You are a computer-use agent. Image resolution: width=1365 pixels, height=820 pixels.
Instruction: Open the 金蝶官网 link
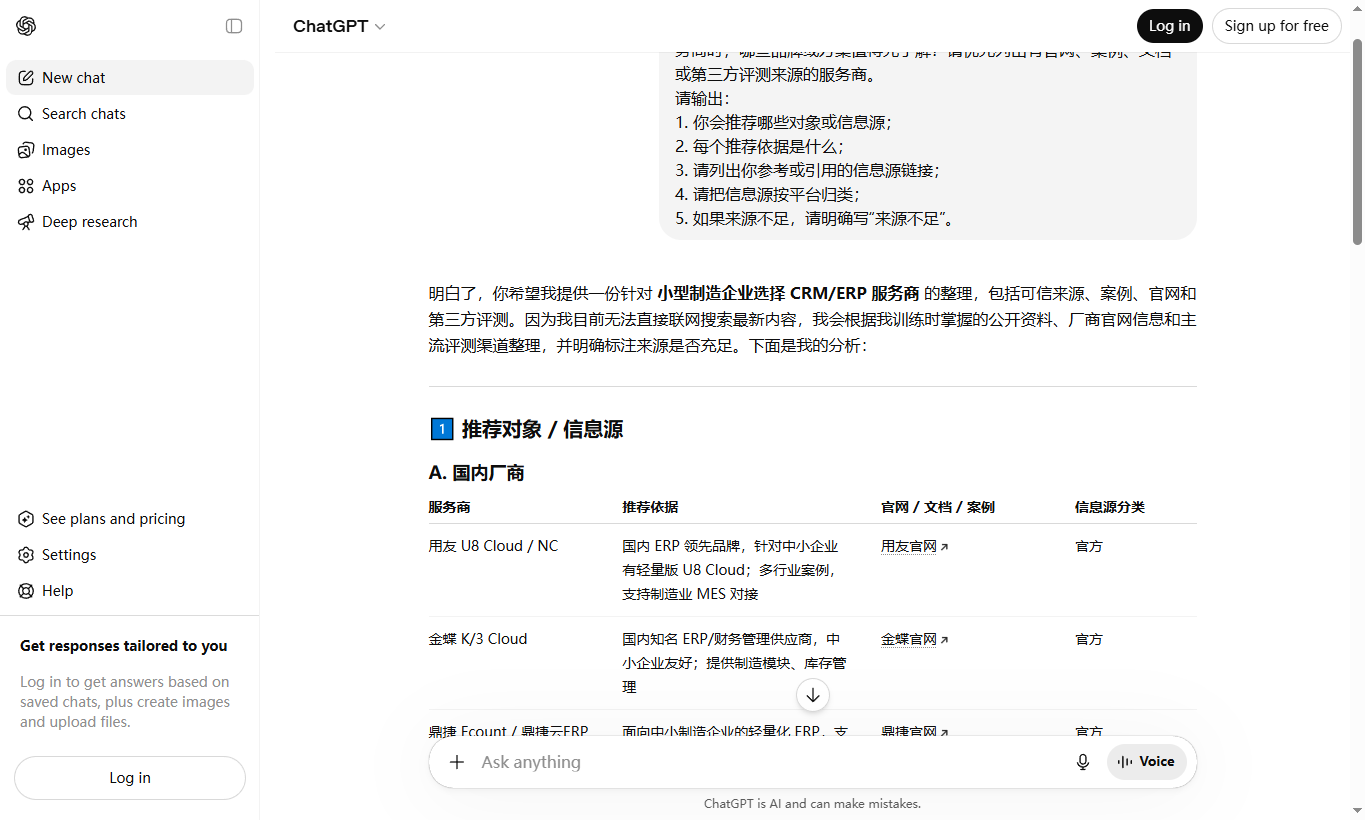tap(914, 640)
